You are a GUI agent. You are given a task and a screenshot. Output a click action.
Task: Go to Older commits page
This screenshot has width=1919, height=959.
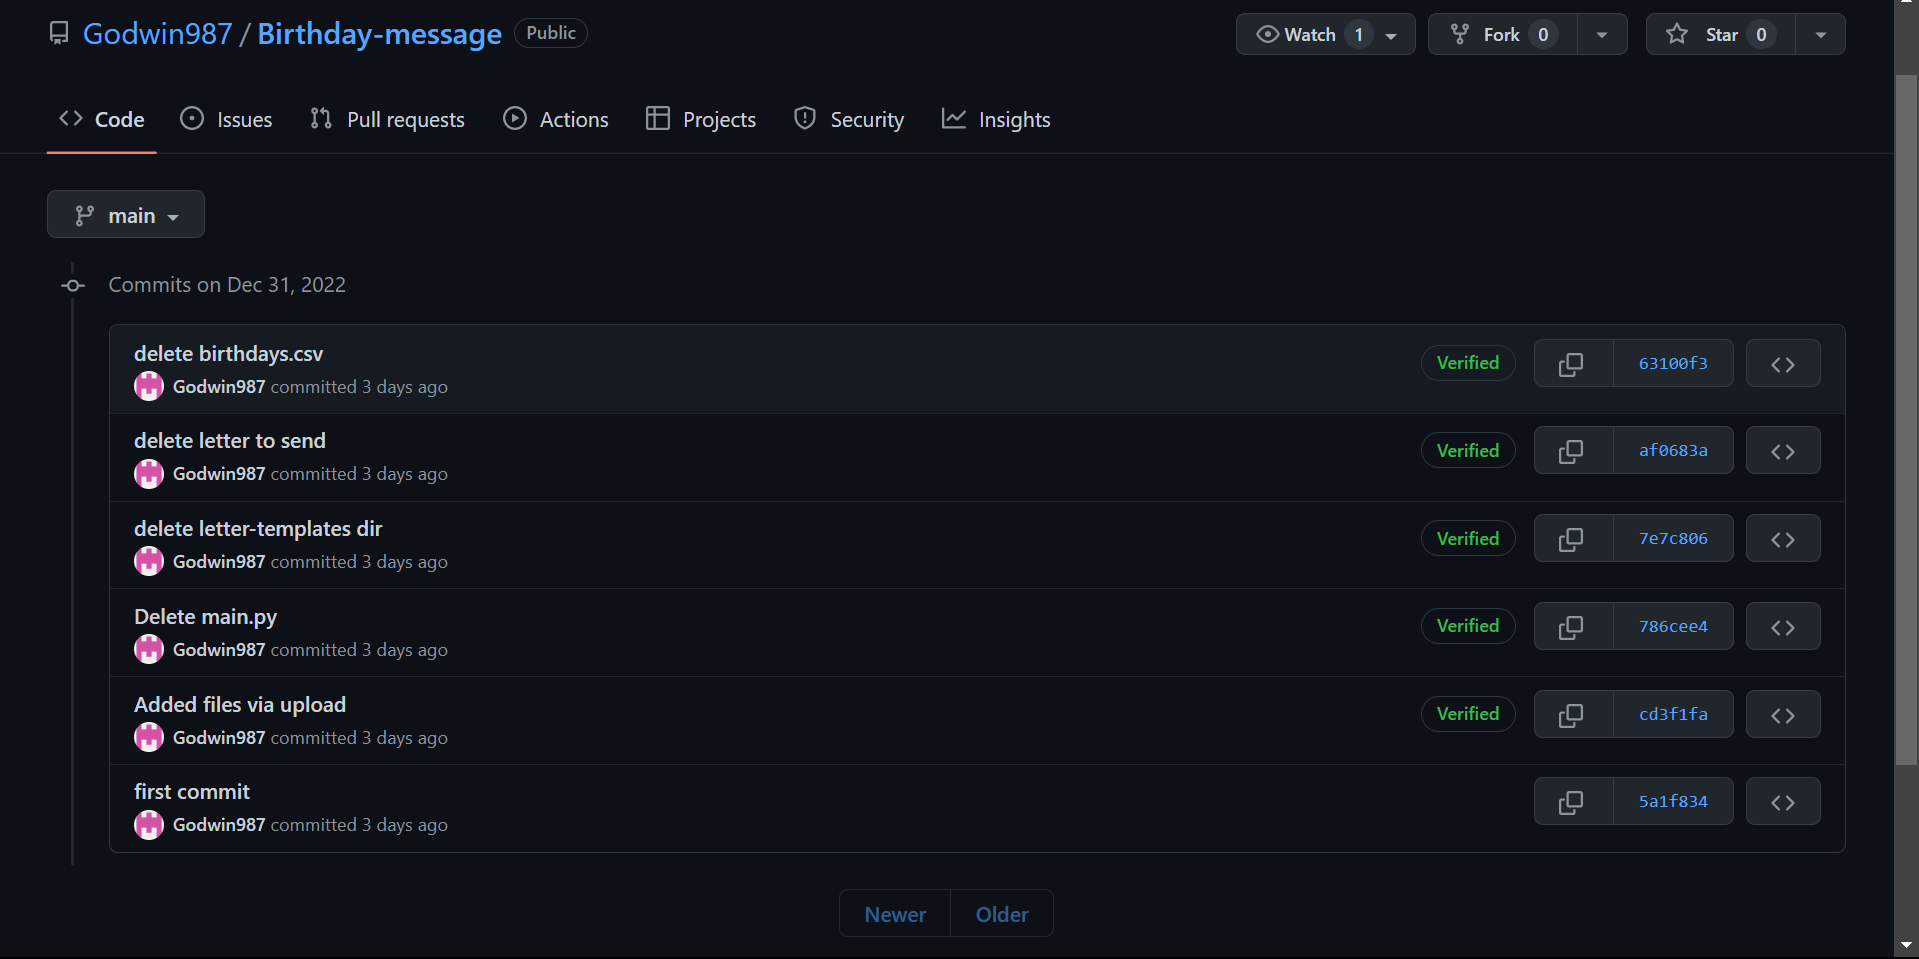point(1002,914)
